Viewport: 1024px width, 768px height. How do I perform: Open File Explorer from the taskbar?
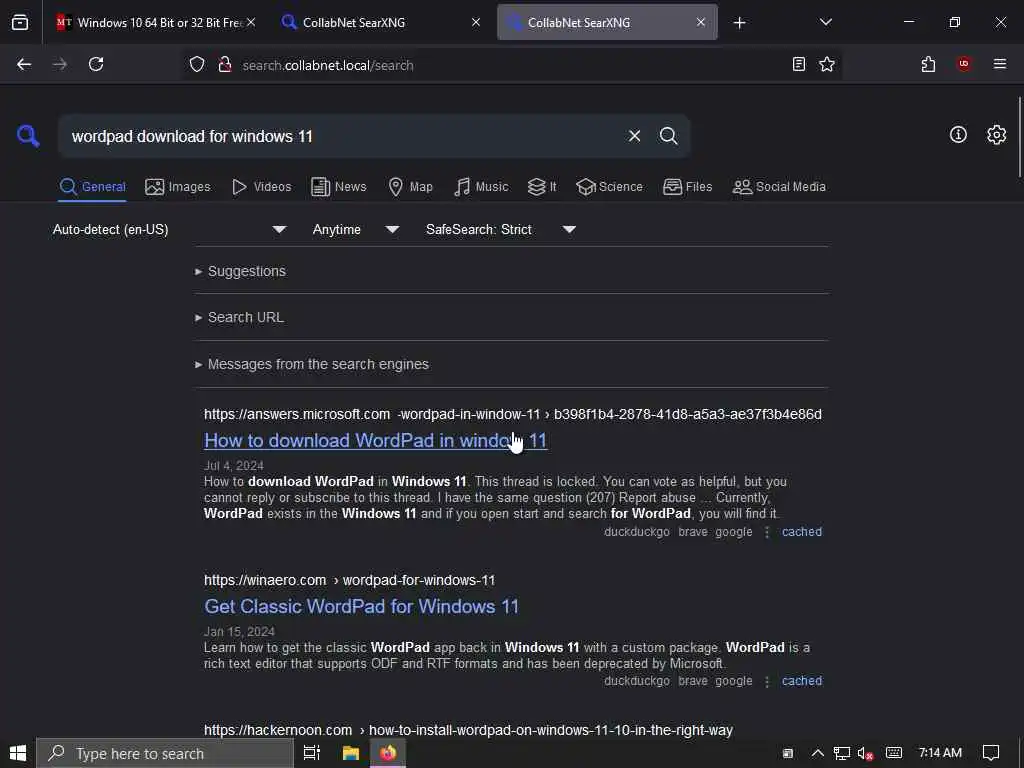(x=351, y=753)
